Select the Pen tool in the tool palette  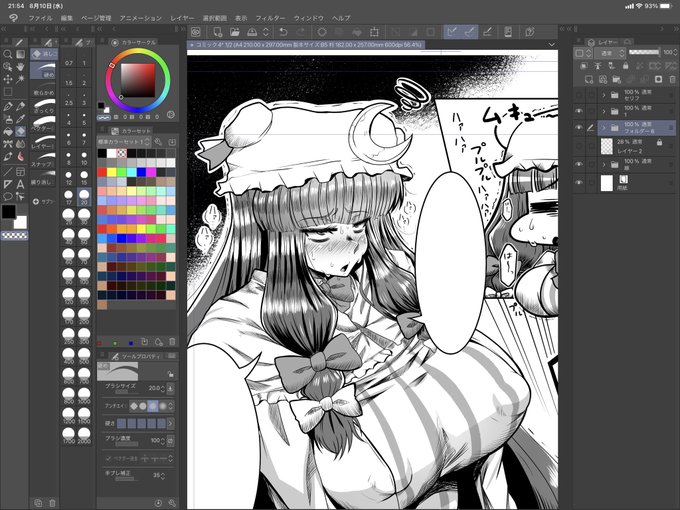tap(8, 106)
